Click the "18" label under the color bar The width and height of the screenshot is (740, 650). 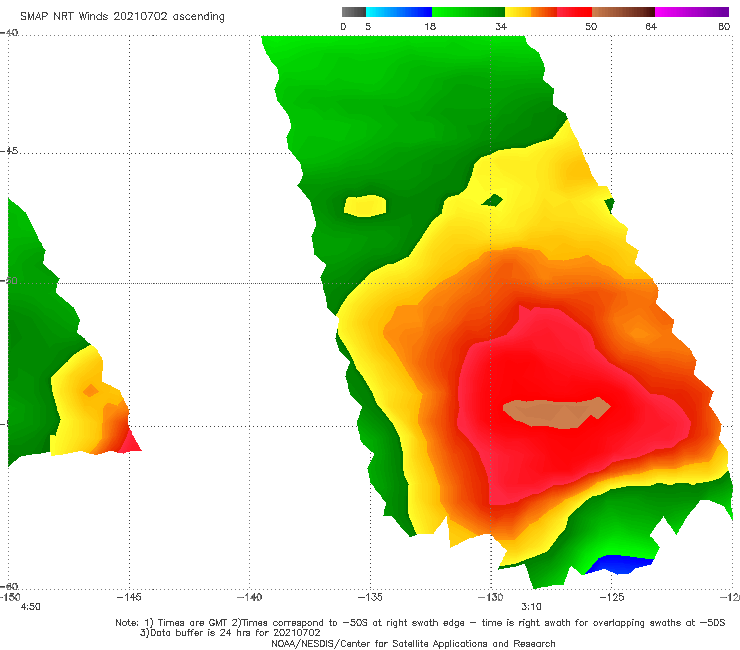click(x=430, y=26)
